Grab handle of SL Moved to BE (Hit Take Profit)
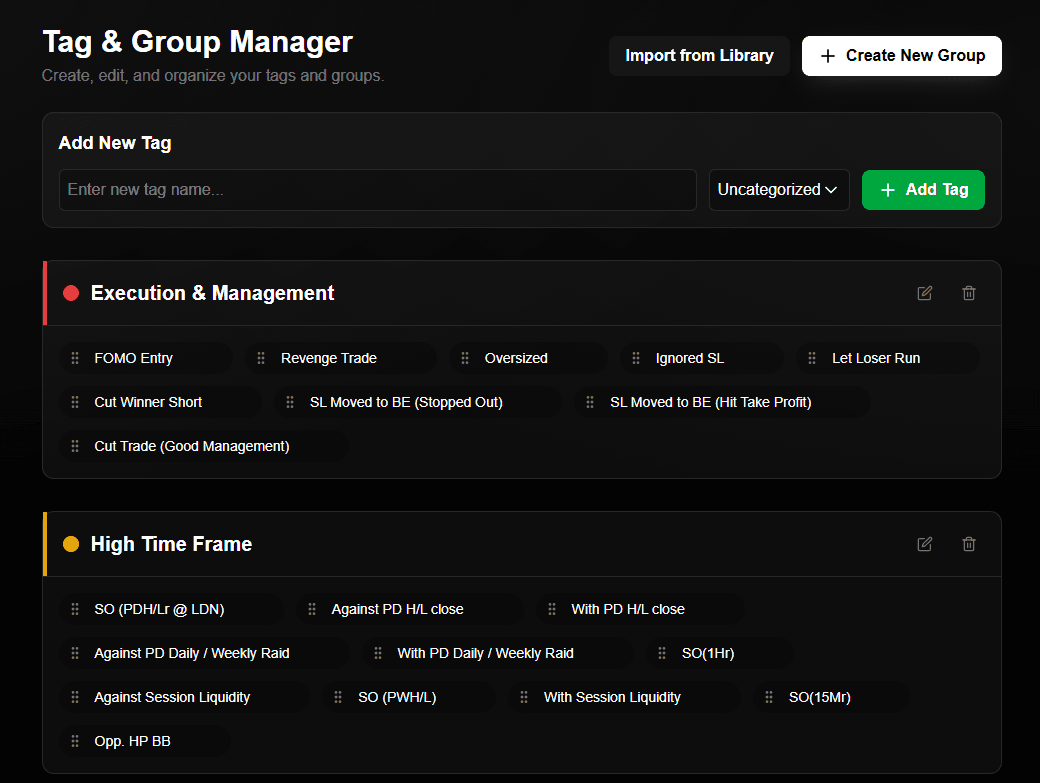Screen dimensions: 1040x783 tap(590, 402)
